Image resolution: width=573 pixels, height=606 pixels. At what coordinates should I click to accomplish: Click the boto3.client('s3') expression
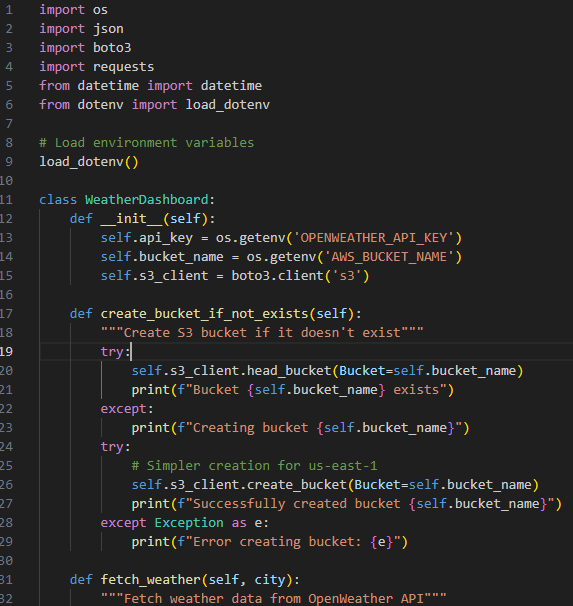[x=300, y=276]
